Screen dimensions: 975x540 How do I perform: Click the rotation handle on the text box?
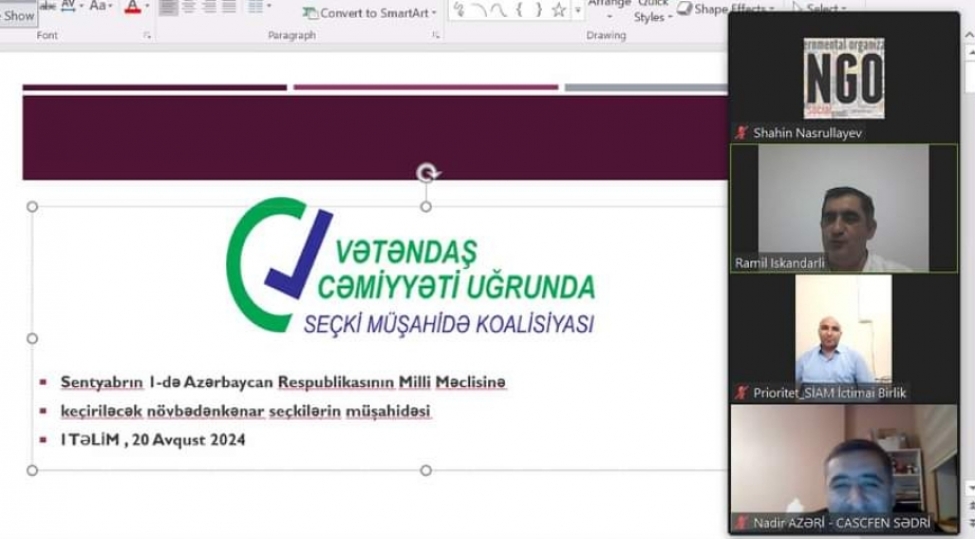point(427,173)
